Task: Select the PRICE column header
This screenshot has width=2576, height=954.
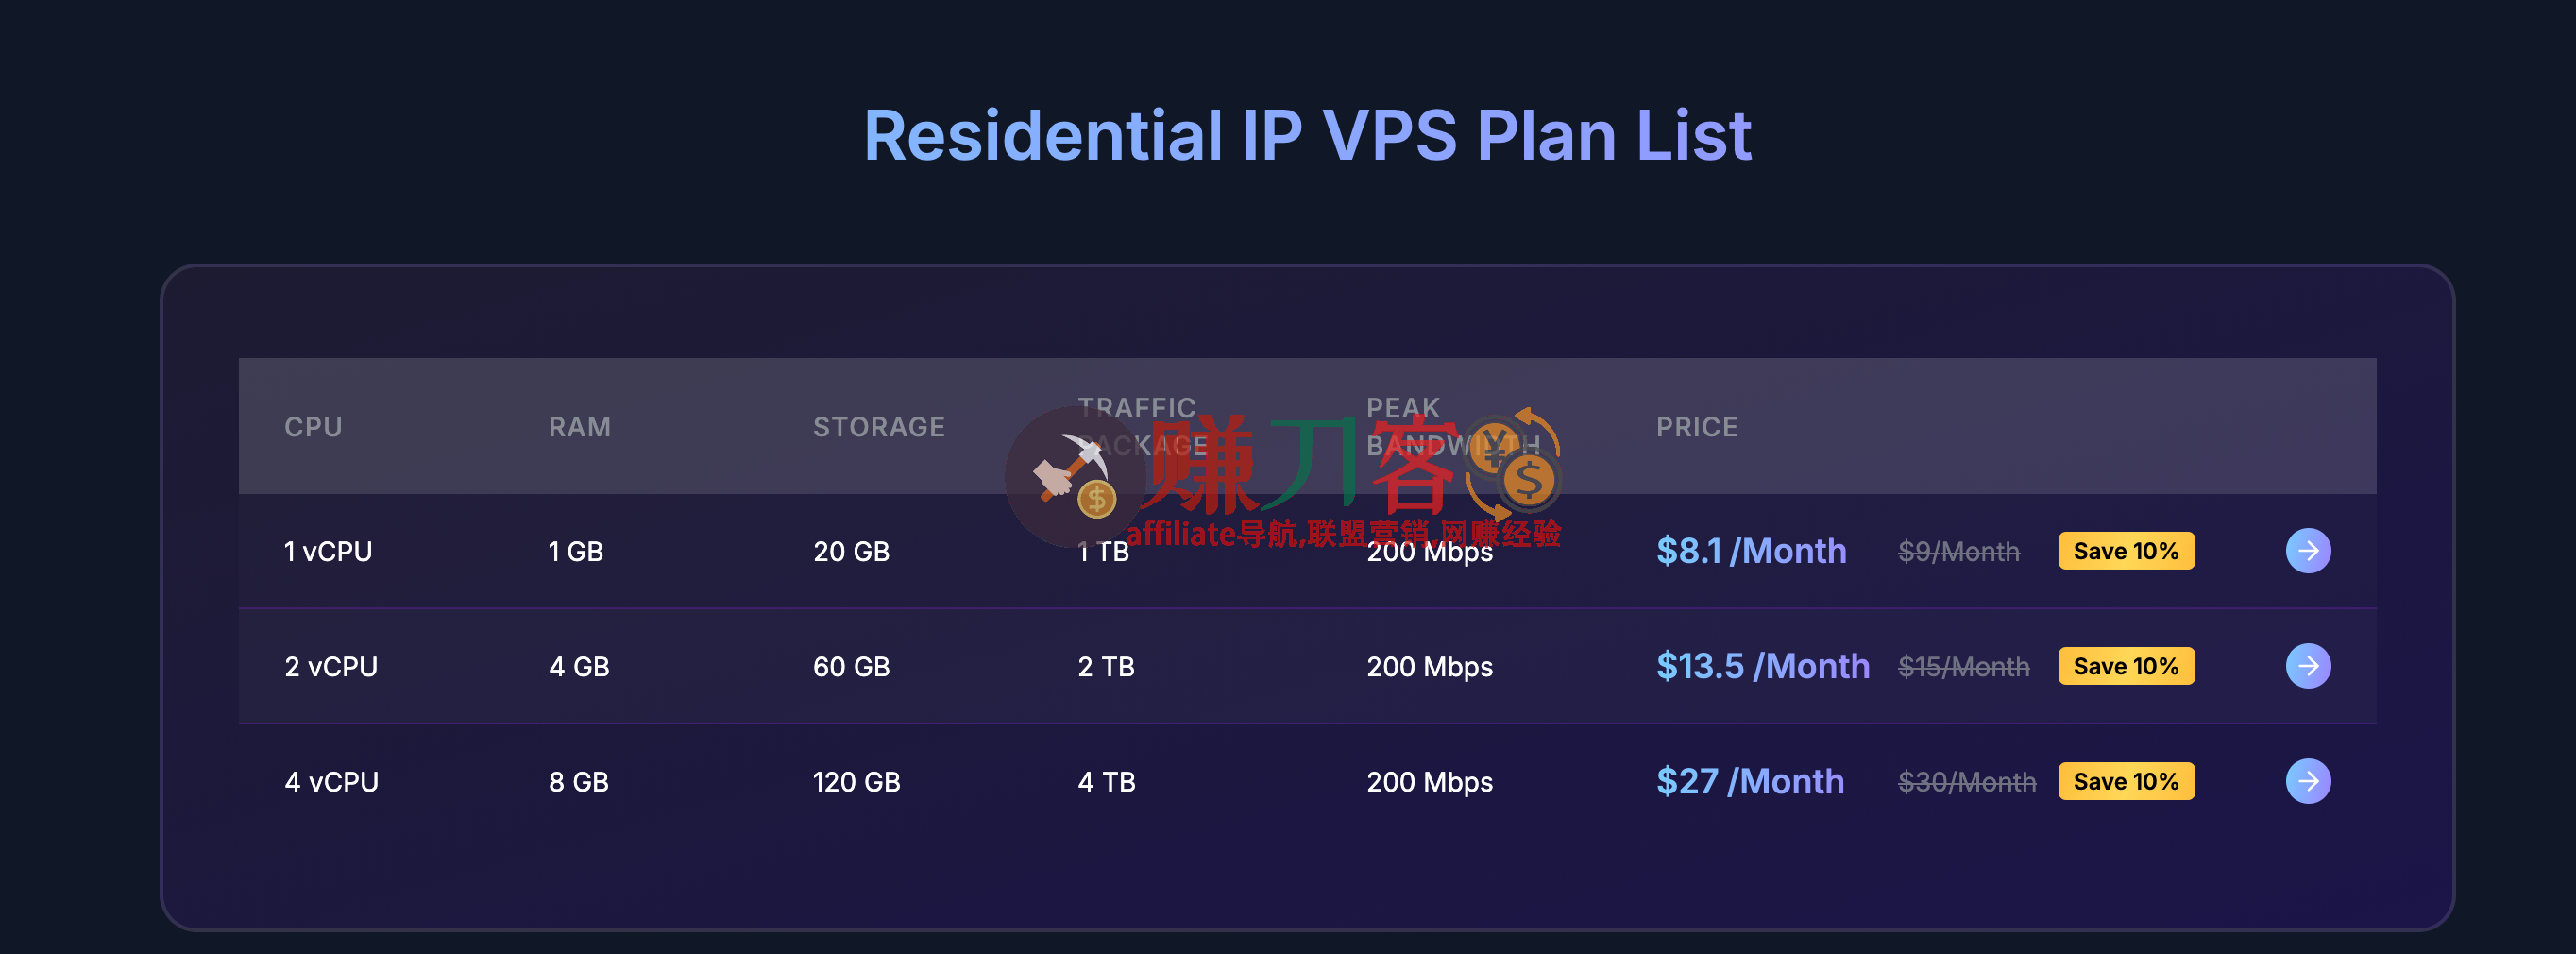Action: (1696, 426)
